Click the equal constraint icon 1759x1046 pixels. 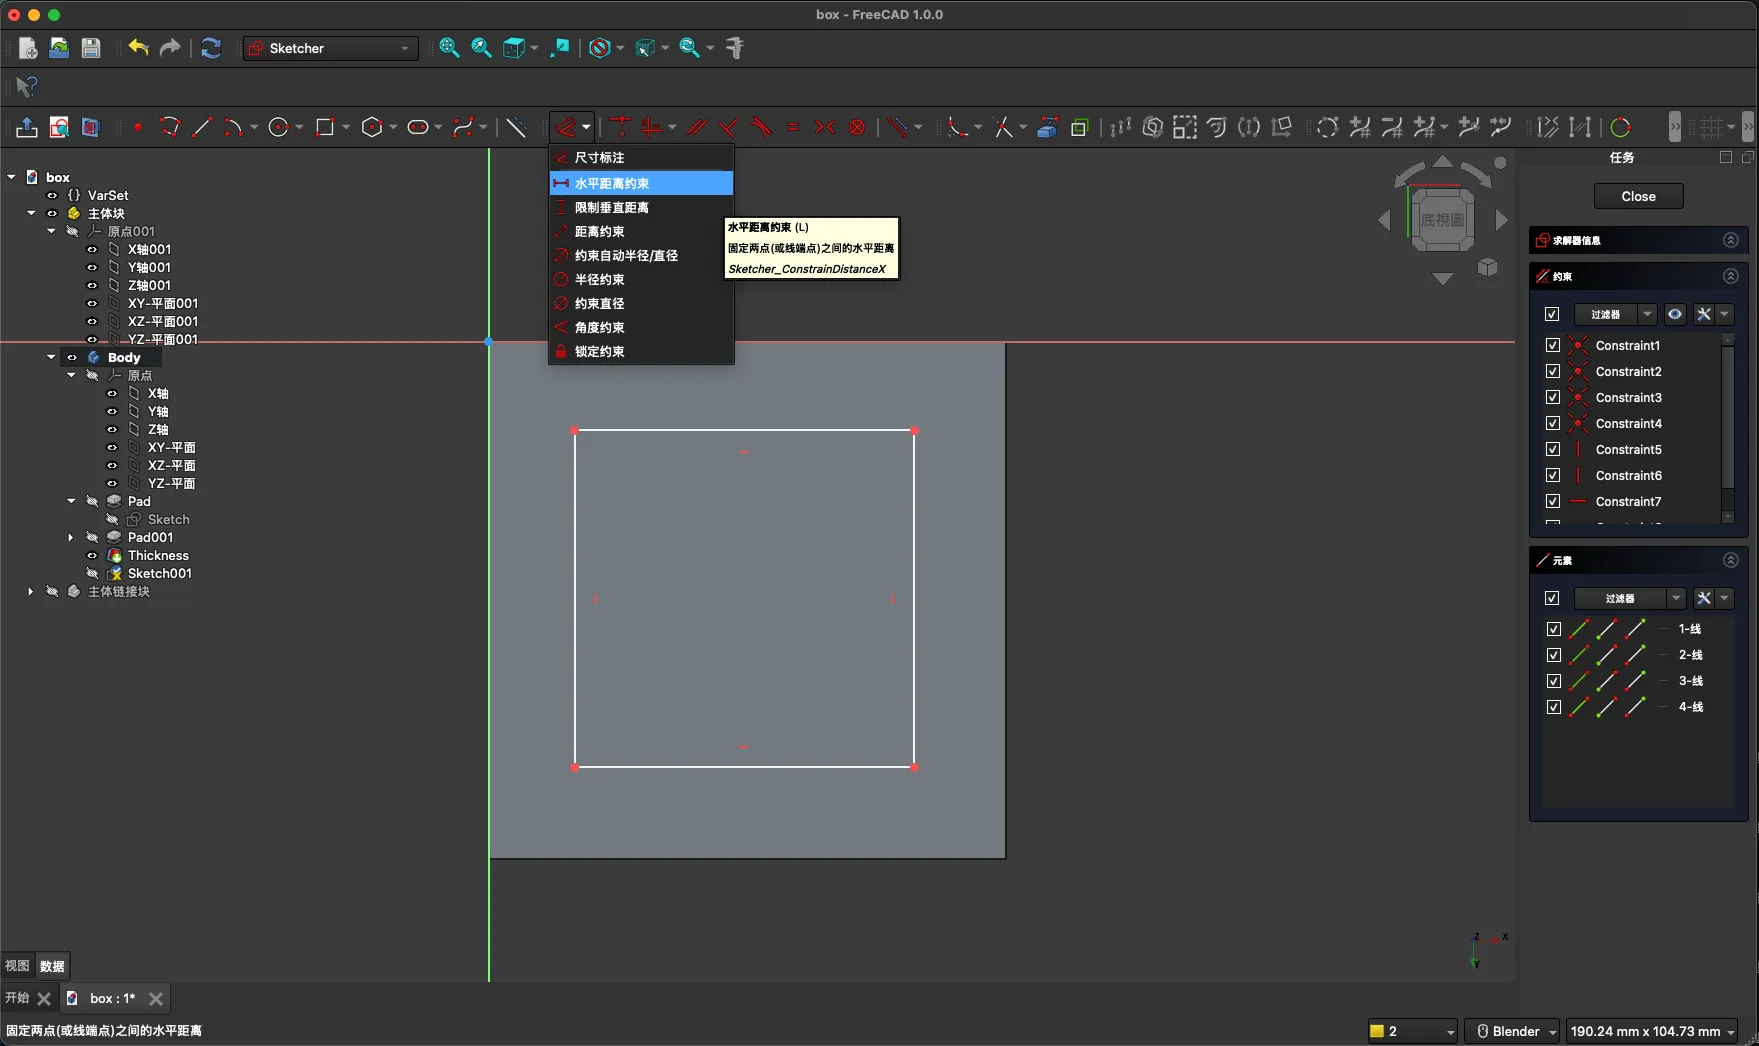[793, 127]
